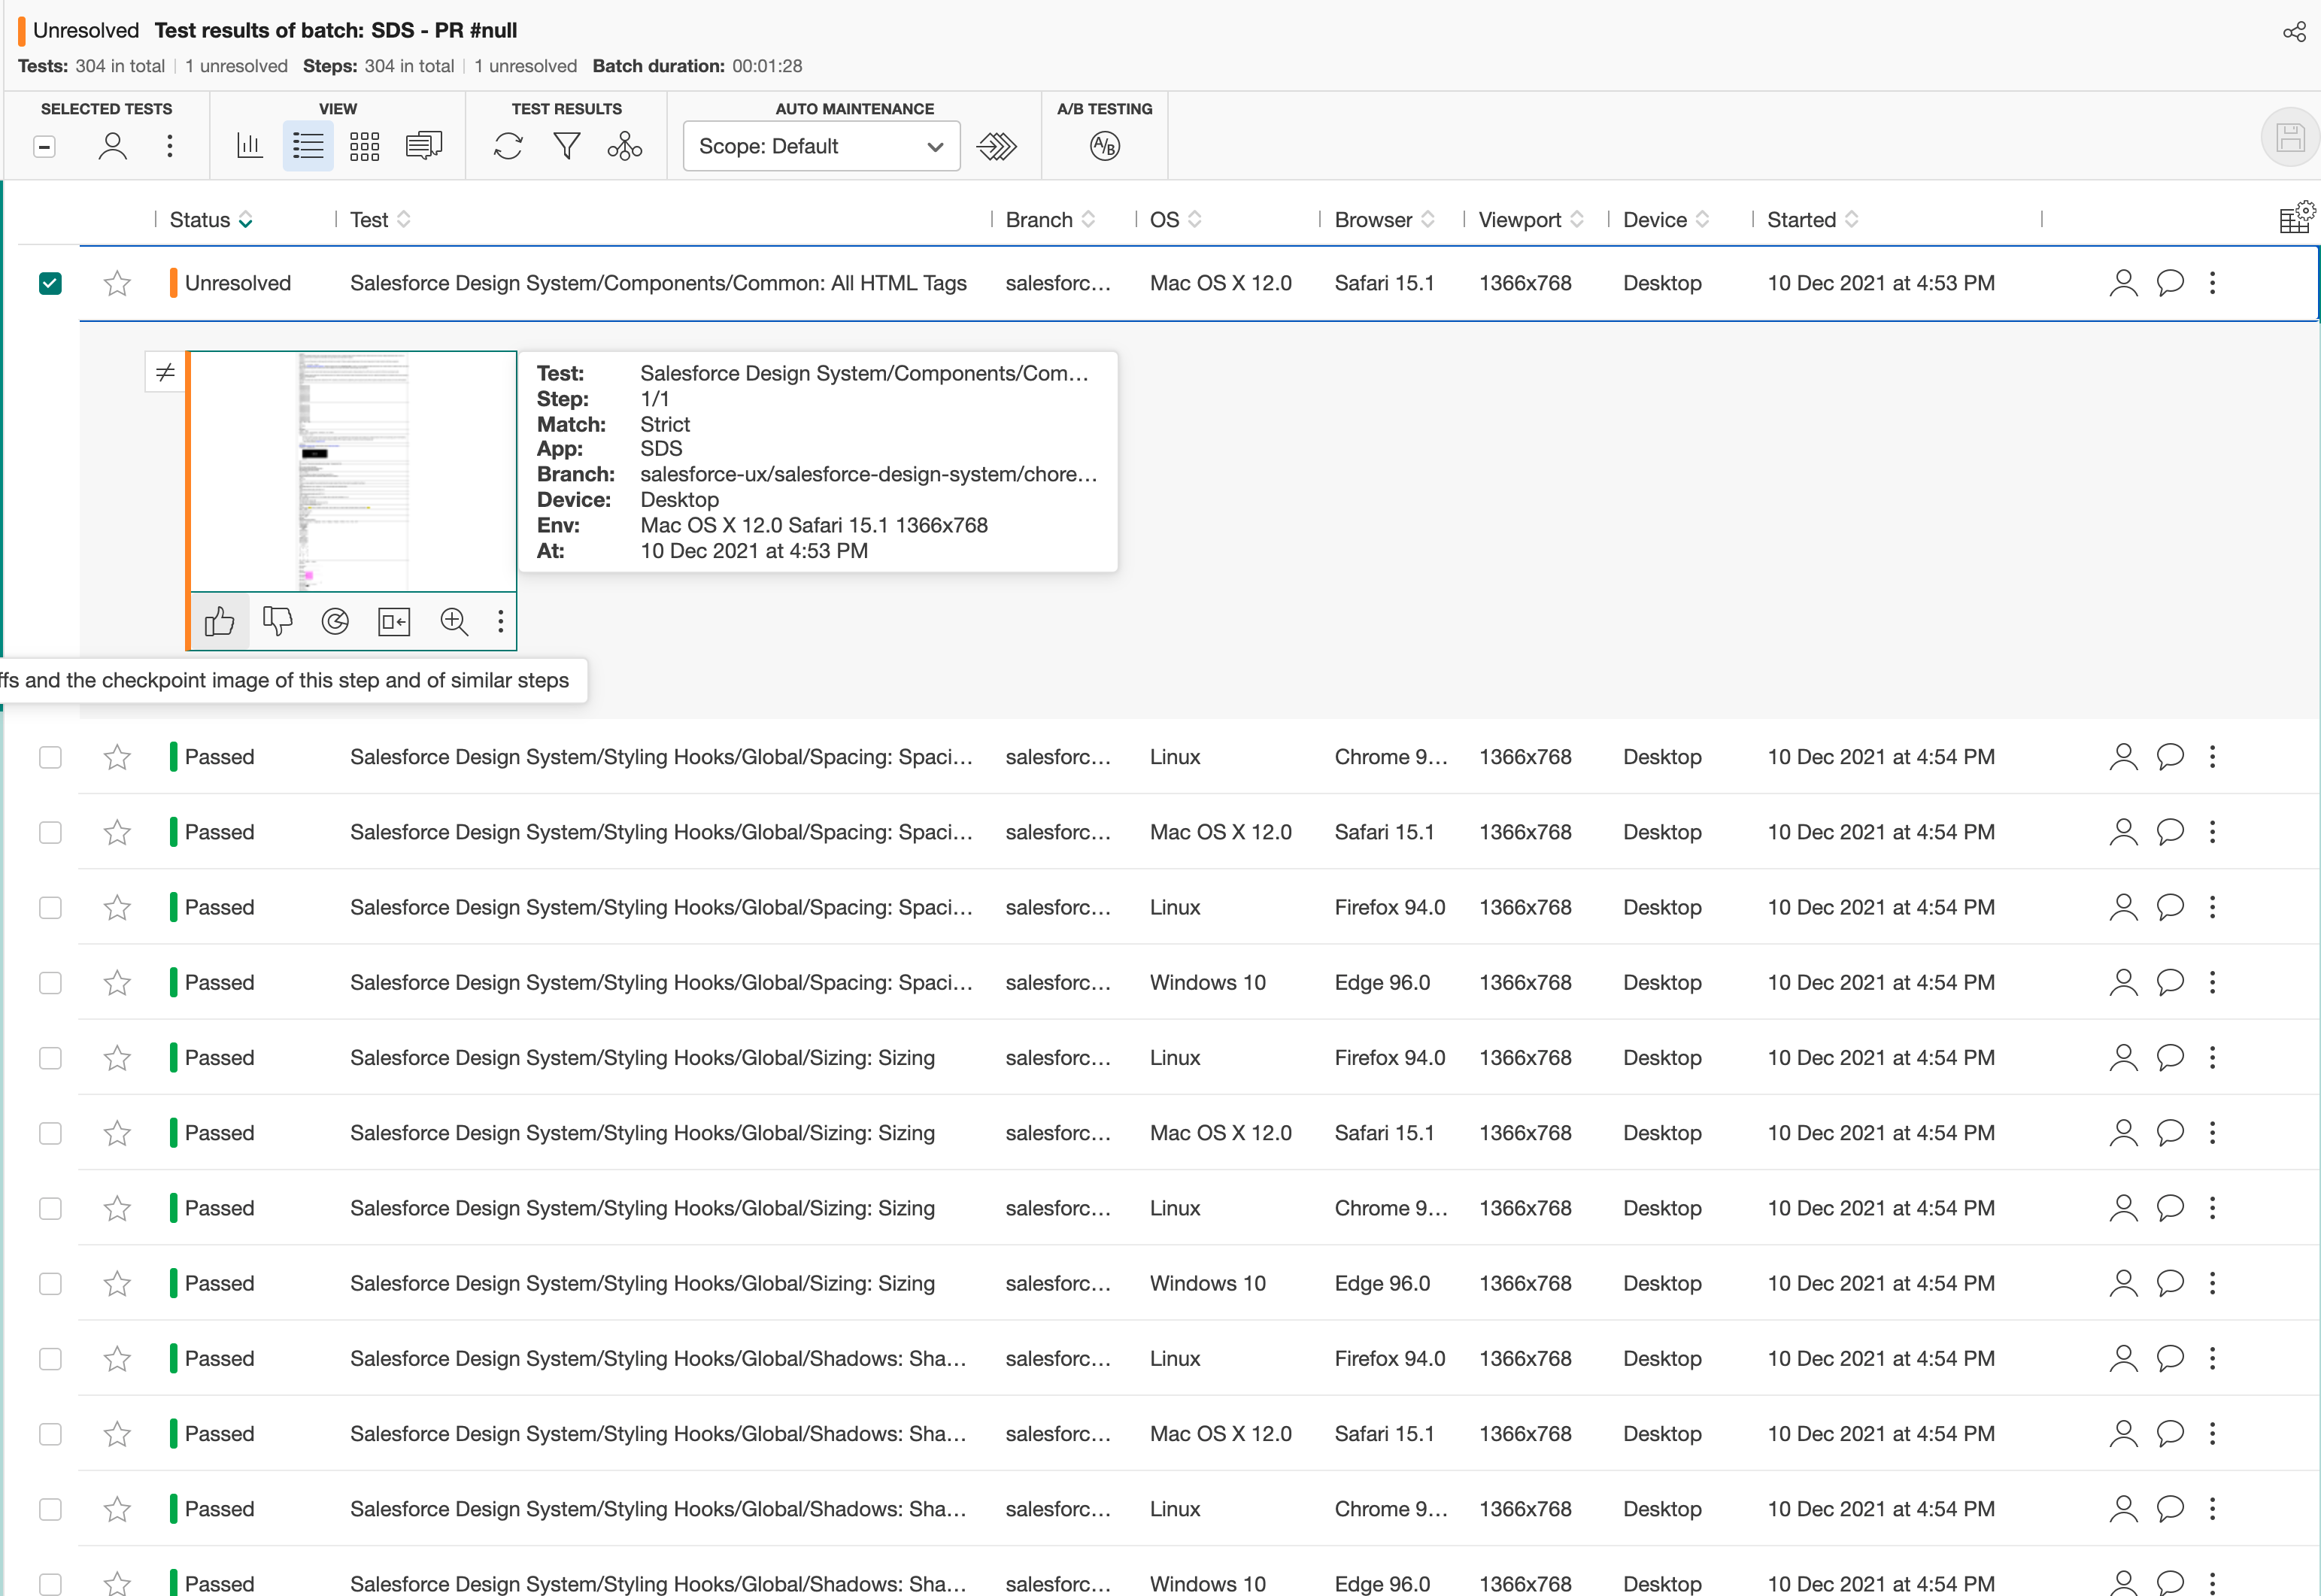The image size is (2321, 1596).
Task: Zoom into the checkpoint thumbnail
Action: [x=454, y=621]
